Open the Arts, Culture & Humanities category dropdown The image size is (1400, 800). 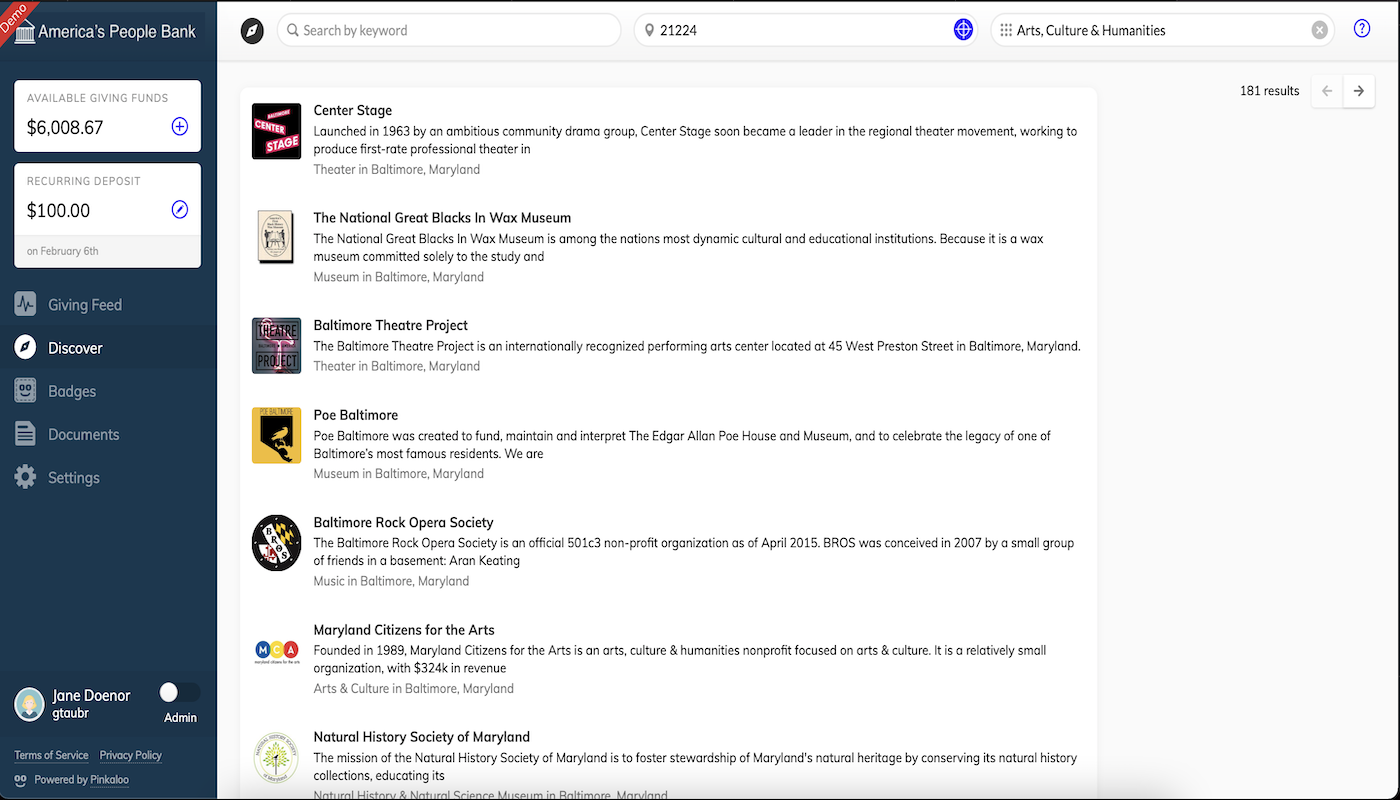pyautogui.click(x=1162, y=30)
